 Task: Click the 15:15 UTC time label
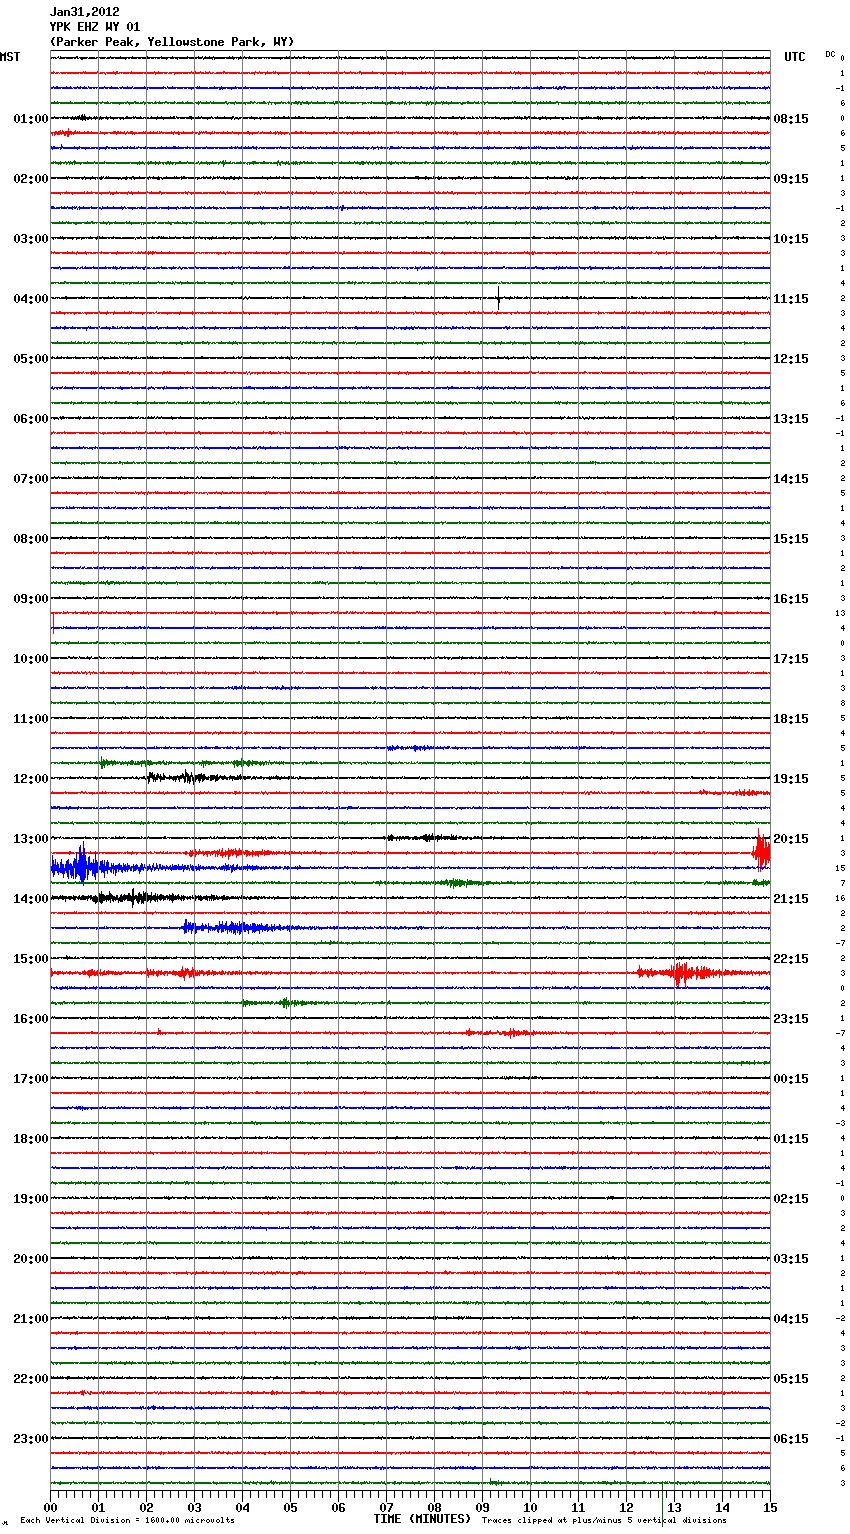791,539
